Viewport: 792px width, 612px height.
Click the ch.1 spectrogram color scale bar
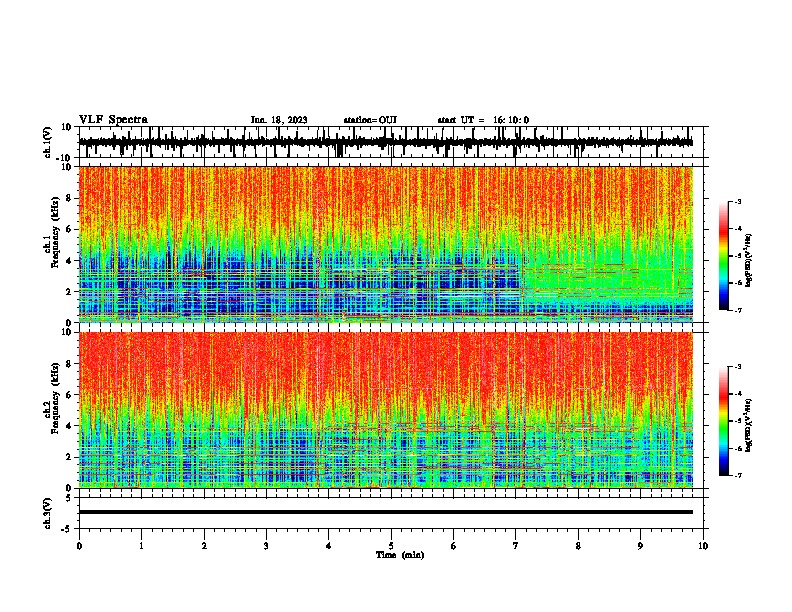click(x=723, y=256)
